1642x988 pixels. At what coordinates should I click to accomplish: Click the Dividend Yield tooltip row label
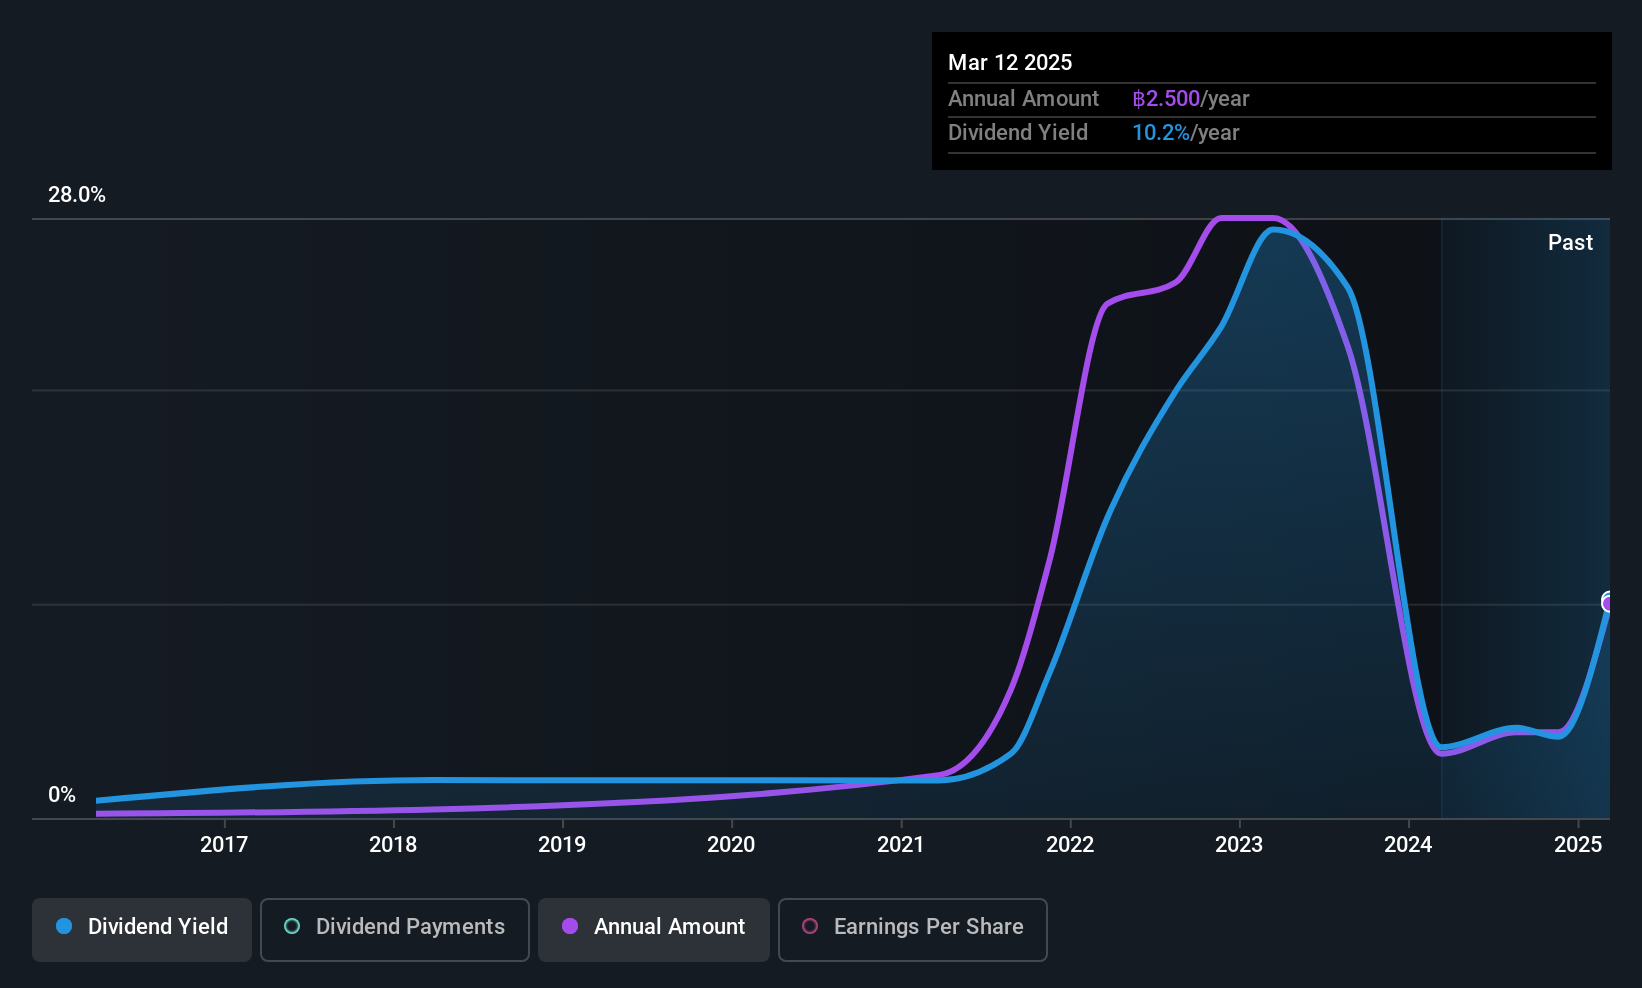(x=1018, y=133)
